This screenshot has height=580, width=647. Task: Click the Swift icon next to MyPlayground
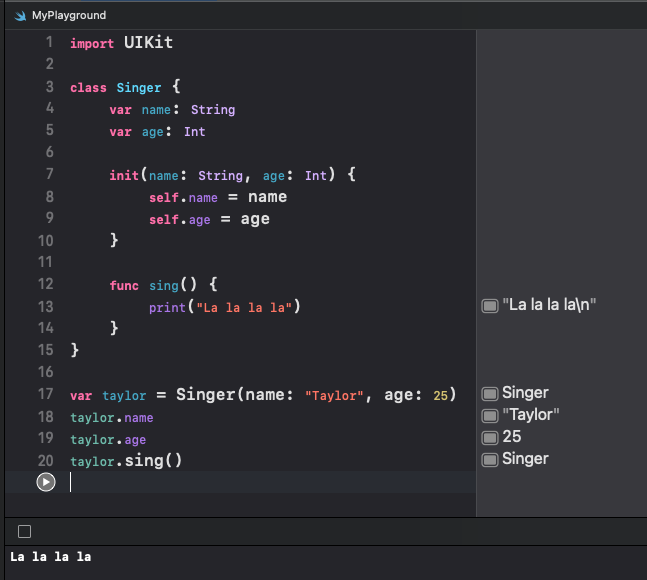pyautogui.click(x=20, y=16)
